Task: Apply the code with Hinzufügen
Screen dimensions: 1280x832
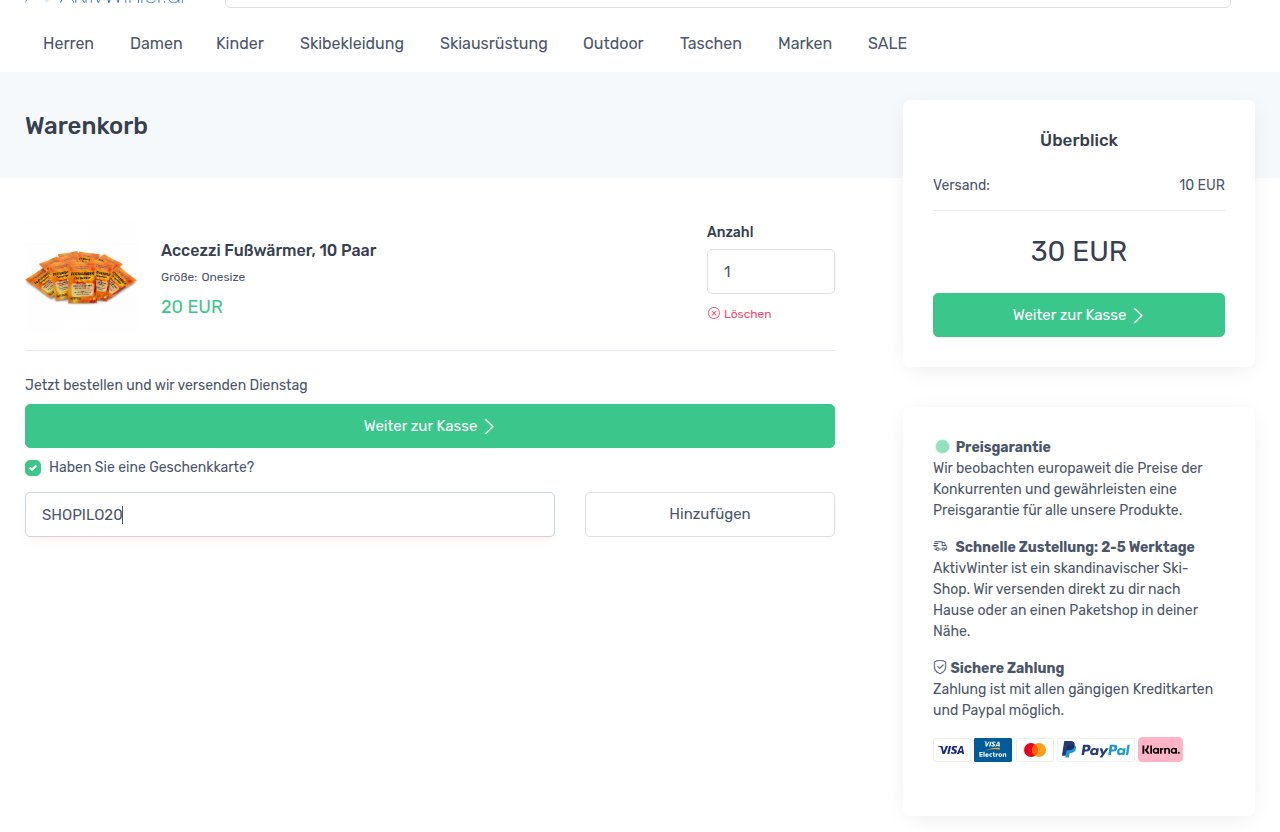Action: pos(710,514)
